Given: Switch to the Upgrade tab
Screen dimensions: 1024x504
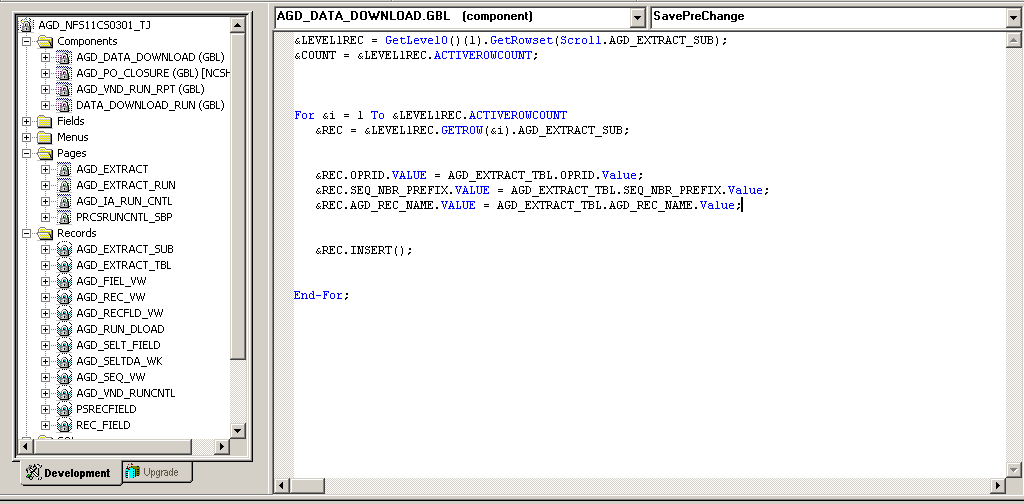Looking at the screenshot, I should point(157,472).
